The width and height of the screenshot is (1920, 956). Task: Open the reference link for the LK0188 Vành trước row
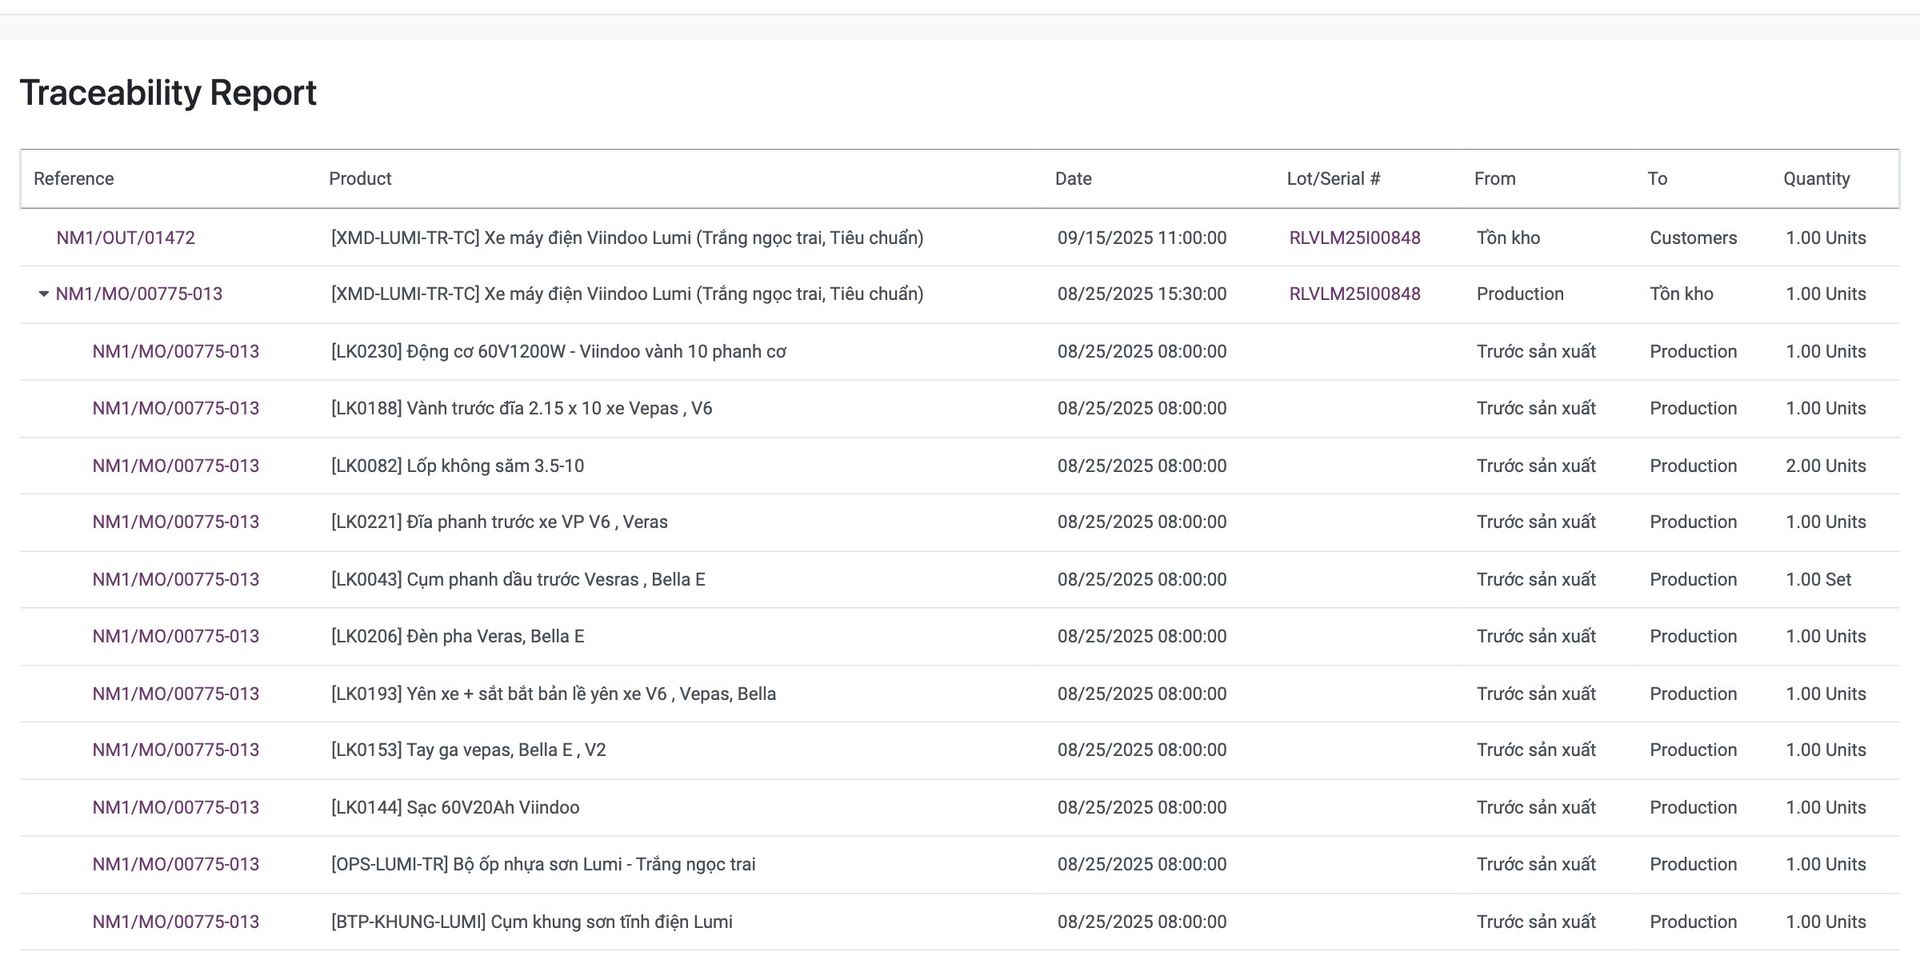pos(176,408)
